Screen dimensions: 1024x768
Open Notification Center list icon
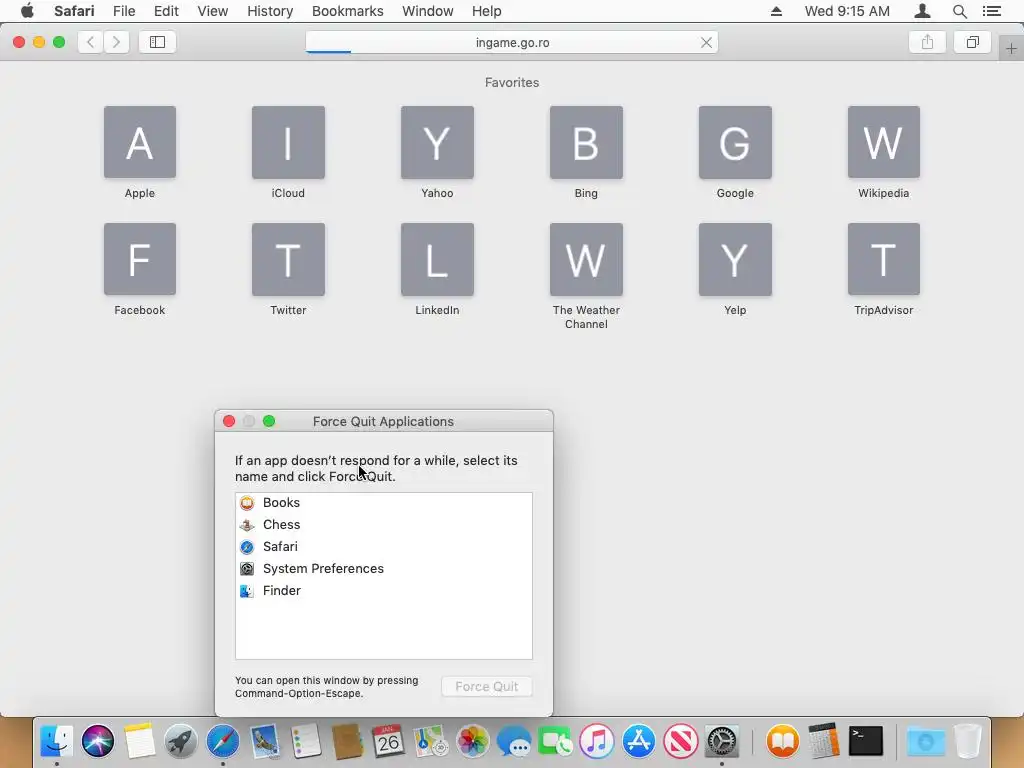tap(991, 11)
